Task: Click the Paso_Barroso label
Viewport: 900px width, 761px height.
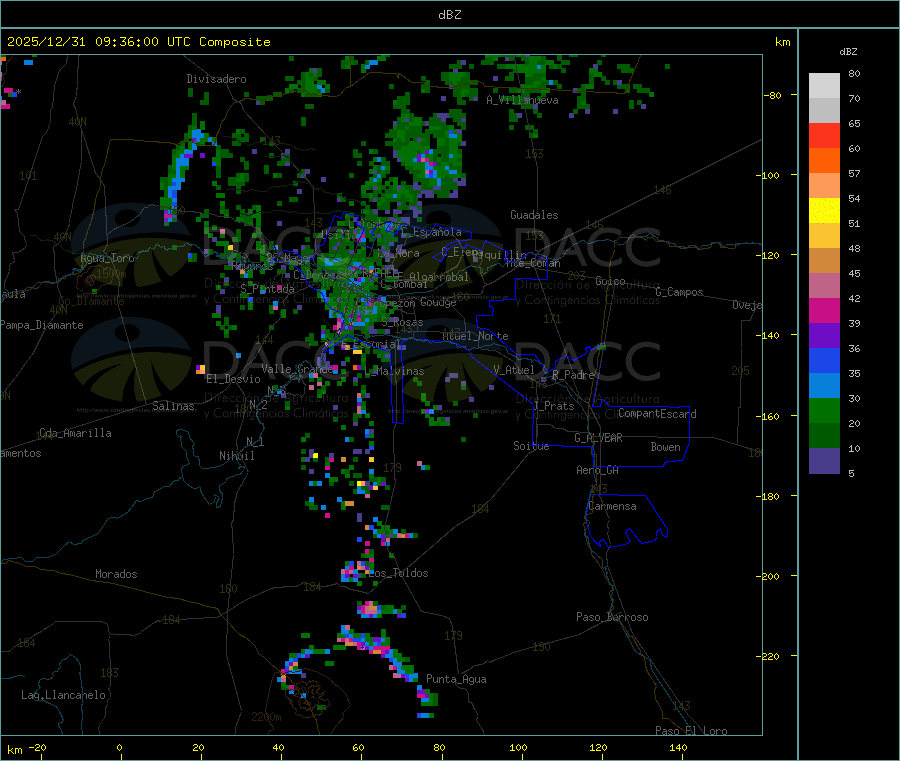Action: coord(612,617)
